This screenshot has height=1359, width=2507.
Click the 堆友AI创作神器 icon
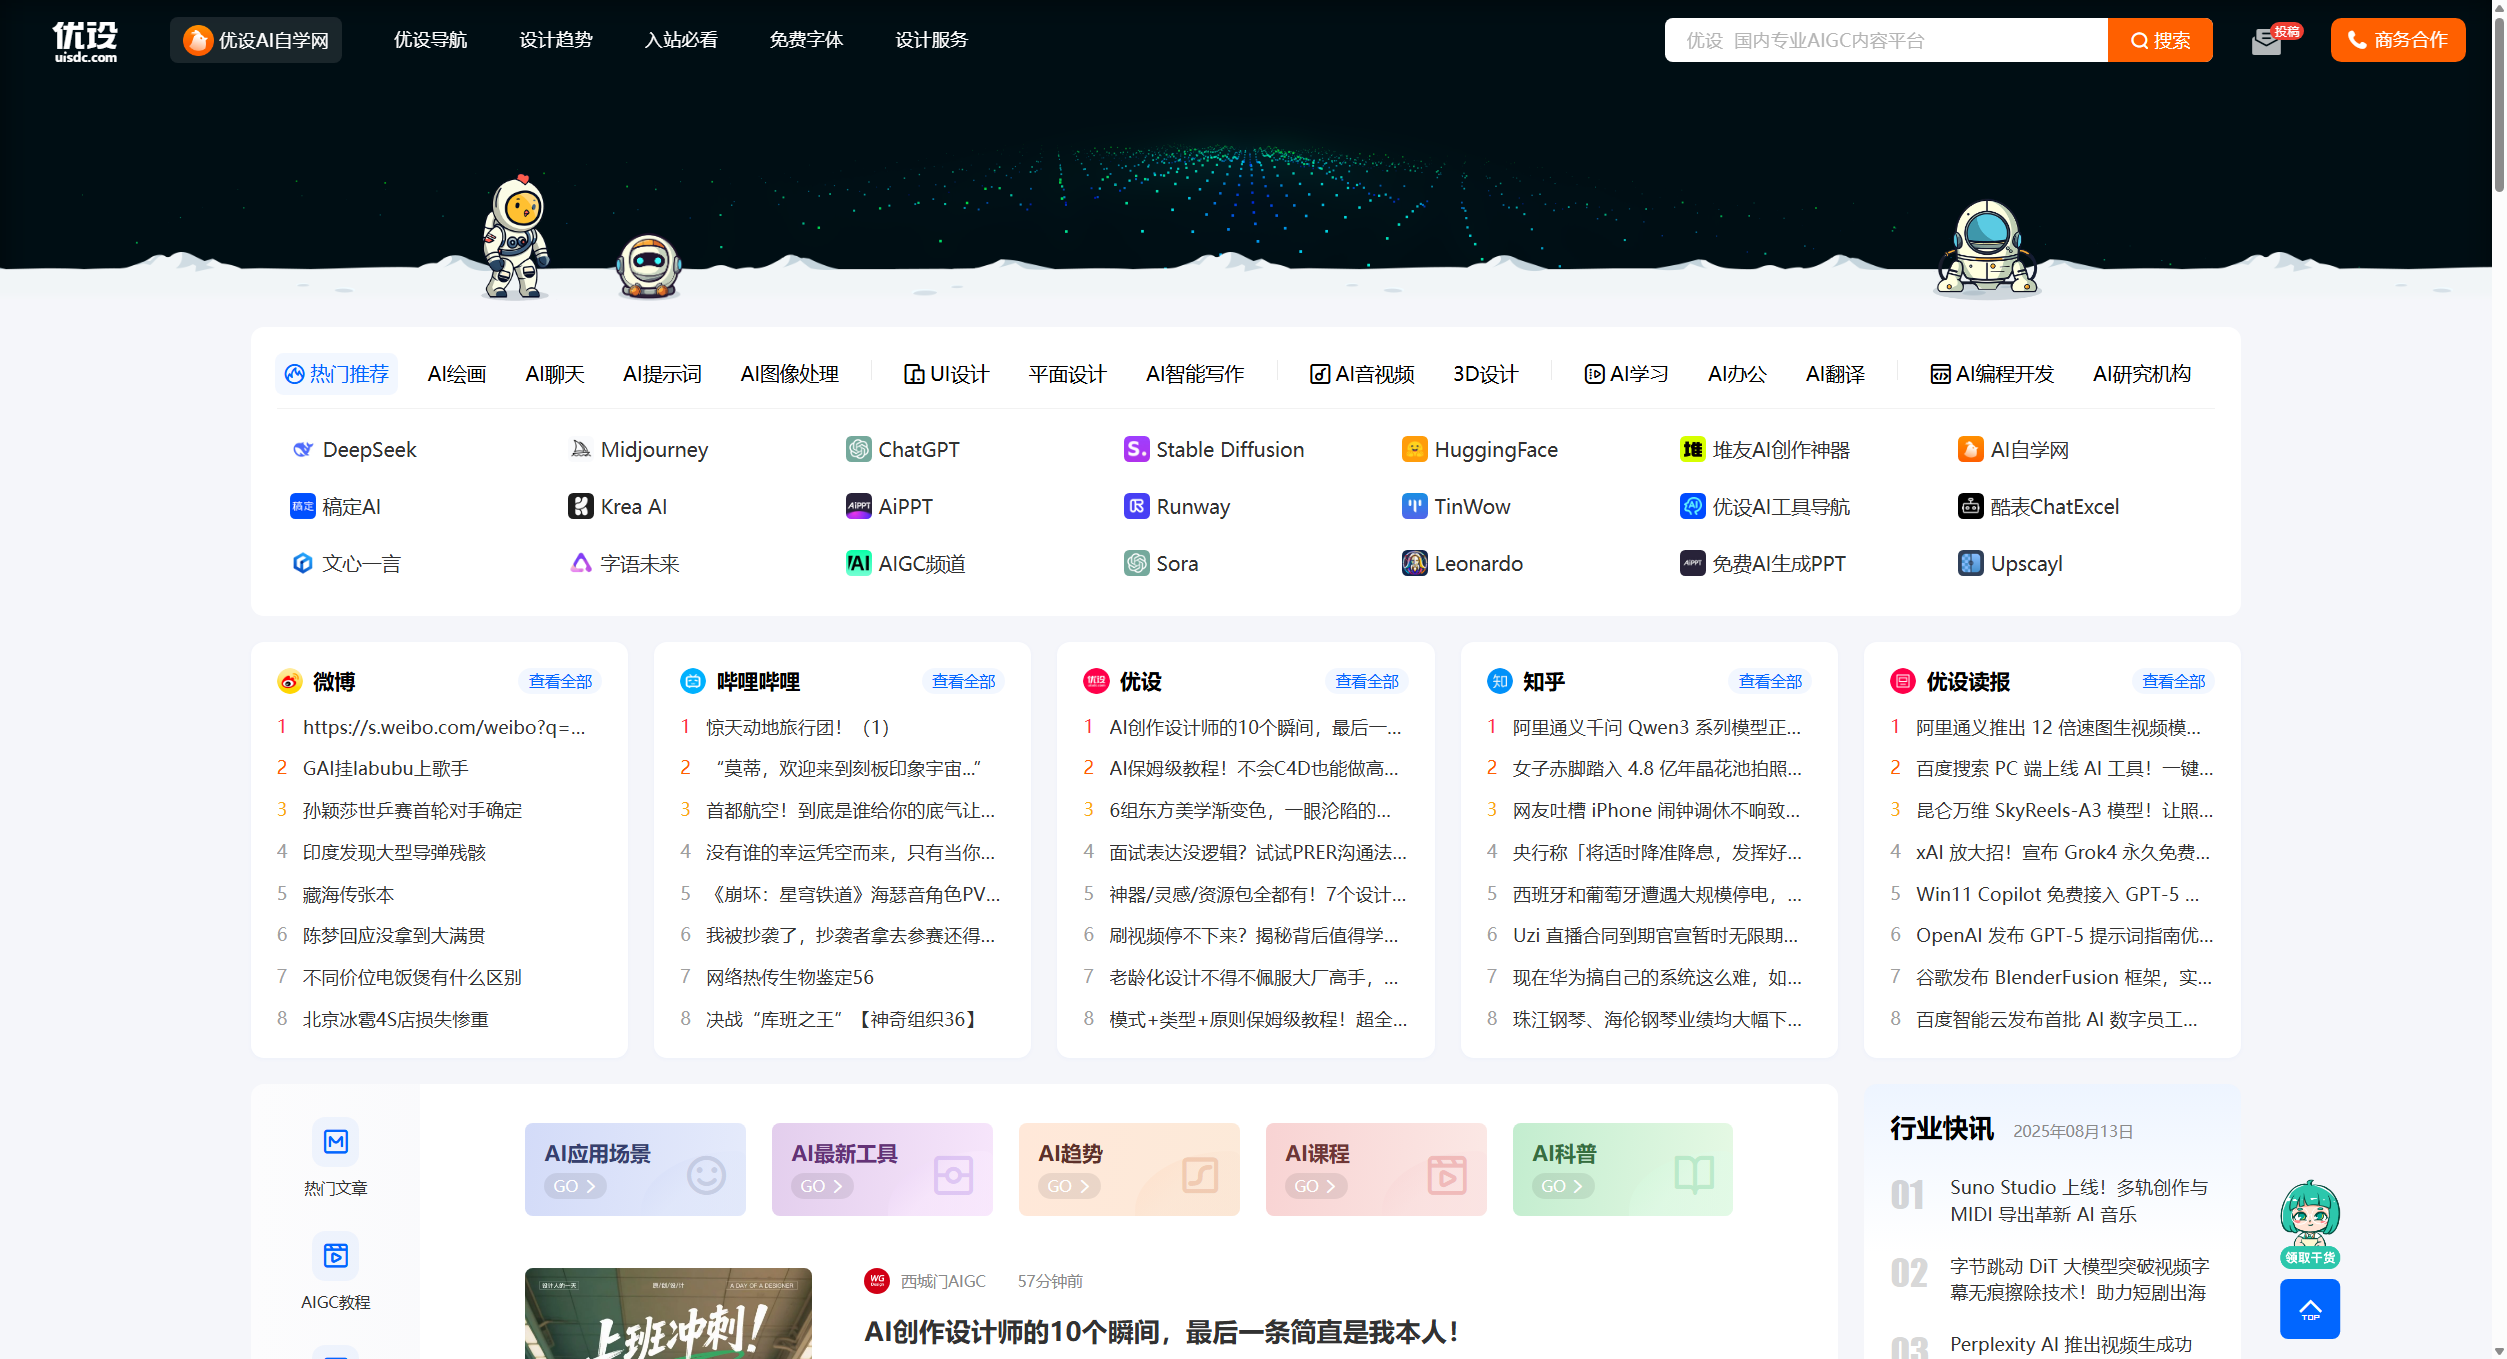tap(1692, 450)
